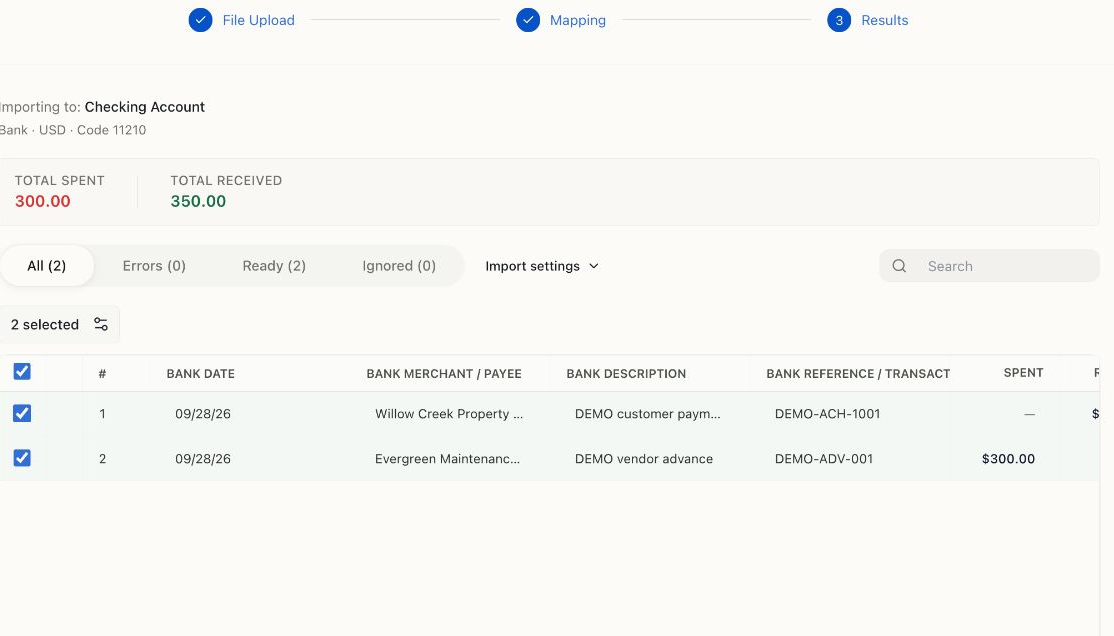This screenshot has height=636, width=1114.
Task: Click the Code 11210 account detail text
Action: pos(112,130)
